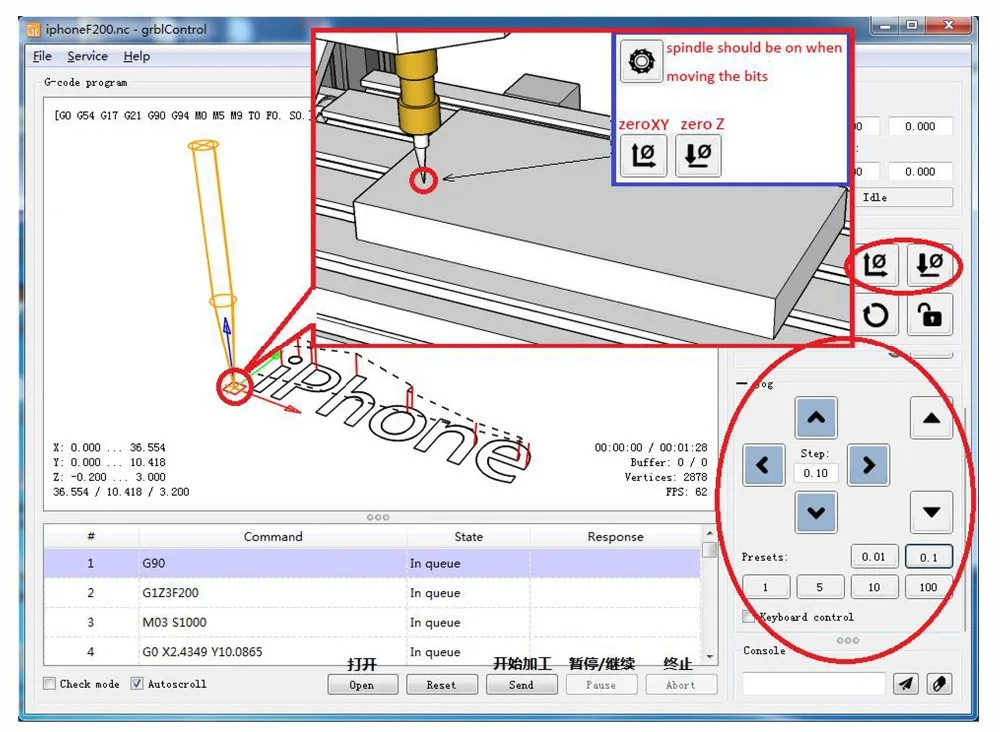1000x732 pixels.
Task: Click the State column header
Action: (x=468, y=536)
